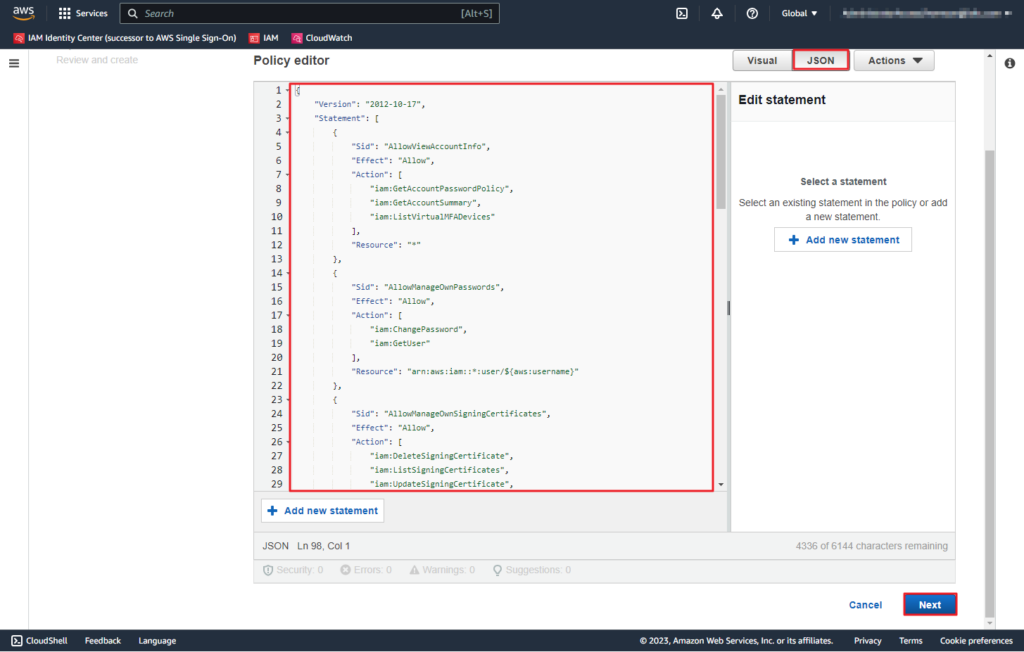Collapse the Action fold at line 7
This screenshot has height=652, width=1024.
point(288,174)
